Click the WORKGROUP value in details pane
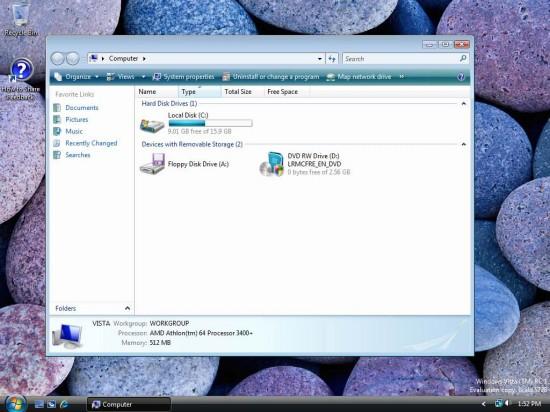 point(169,323)
